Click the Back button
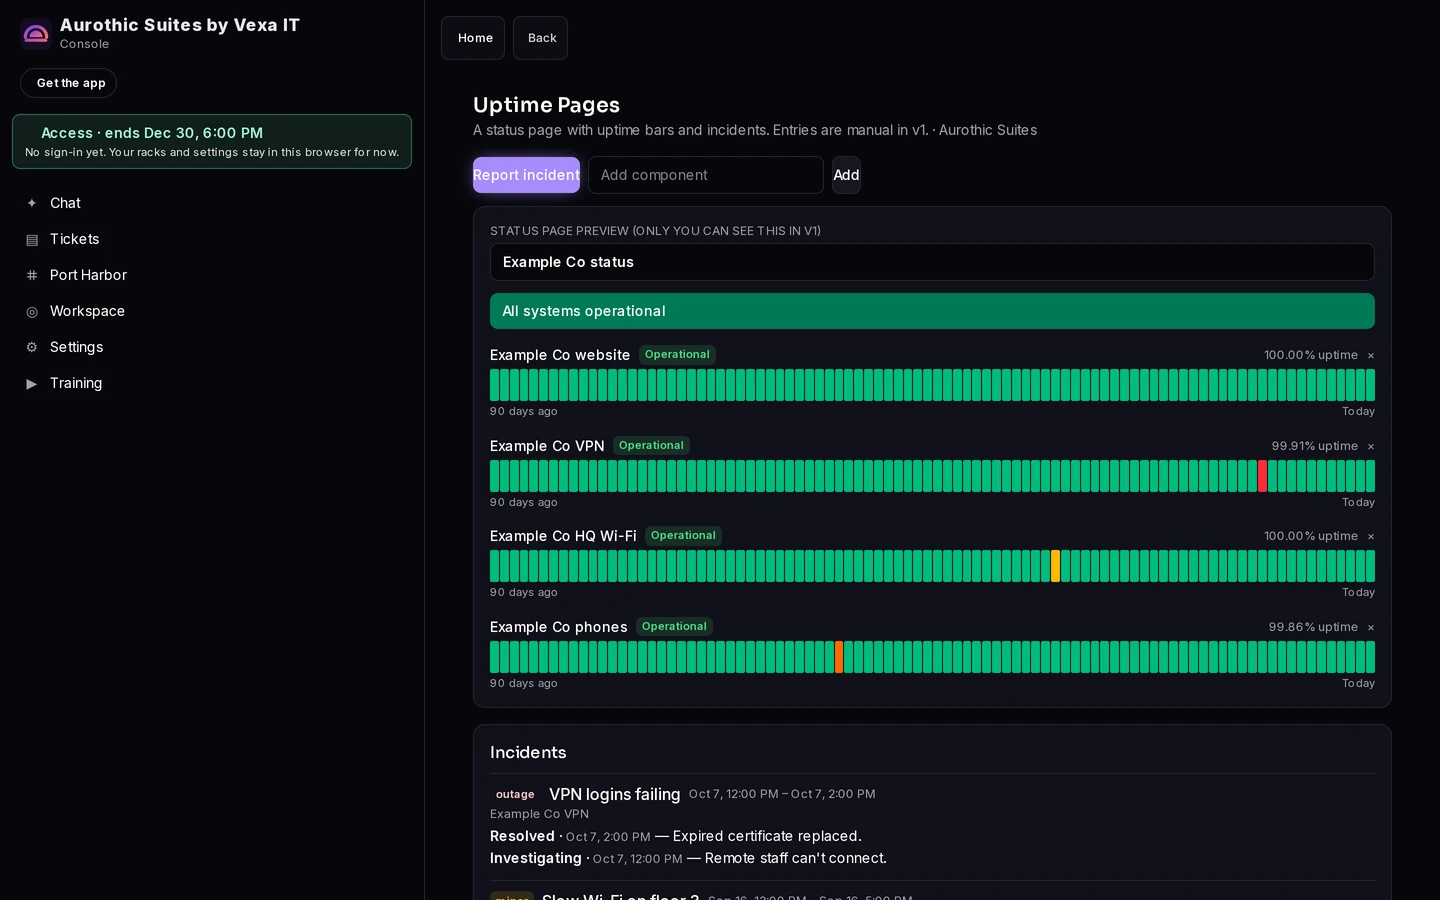 (540, 38)
